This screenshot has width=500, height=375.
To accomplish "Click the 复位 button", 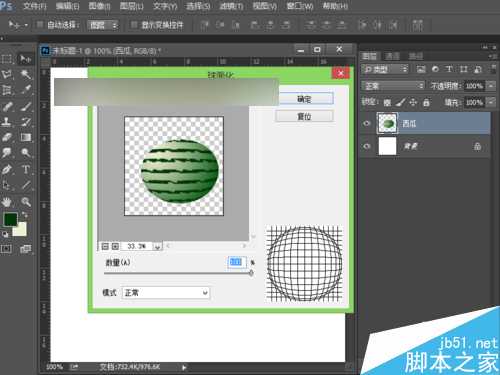I will coord(304,116).
